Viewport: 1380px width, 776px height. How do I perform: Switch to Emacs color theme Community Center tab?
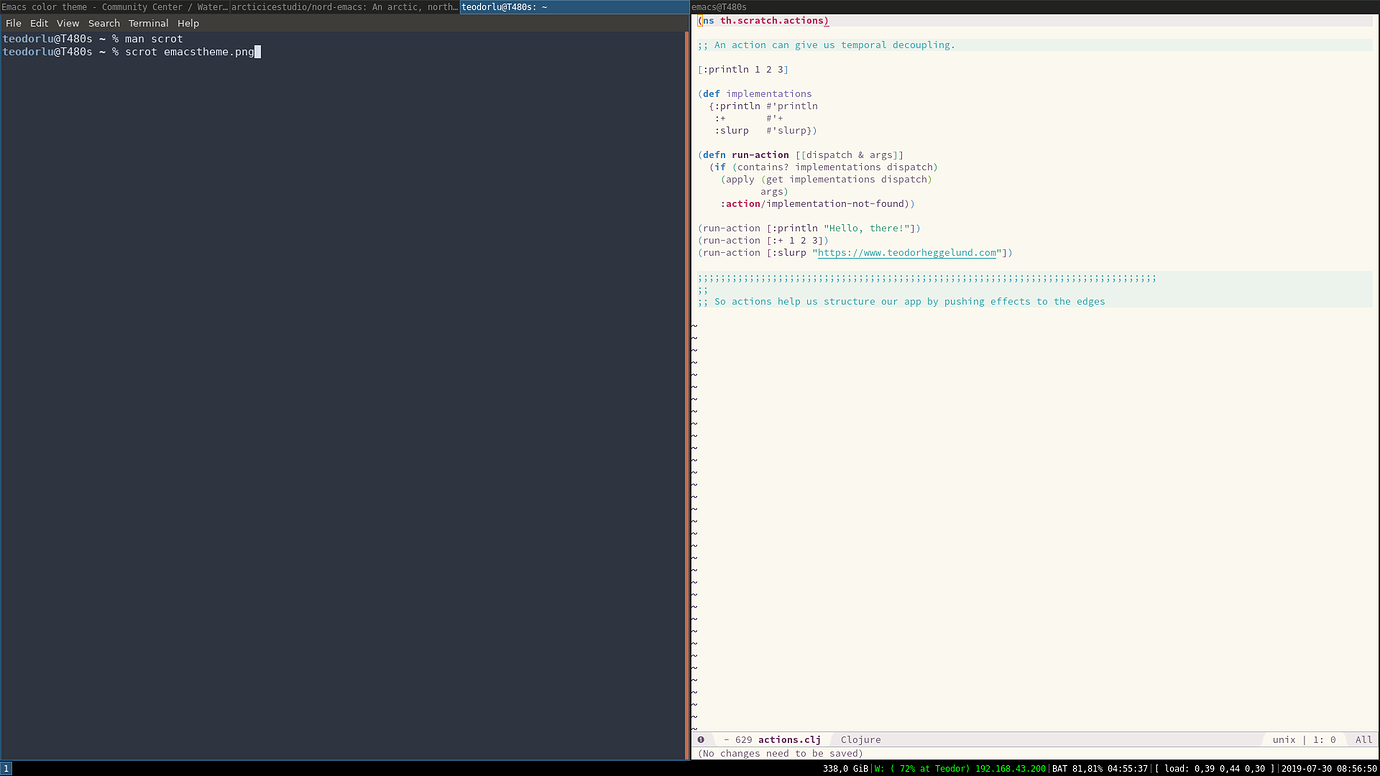coord(115,7)
